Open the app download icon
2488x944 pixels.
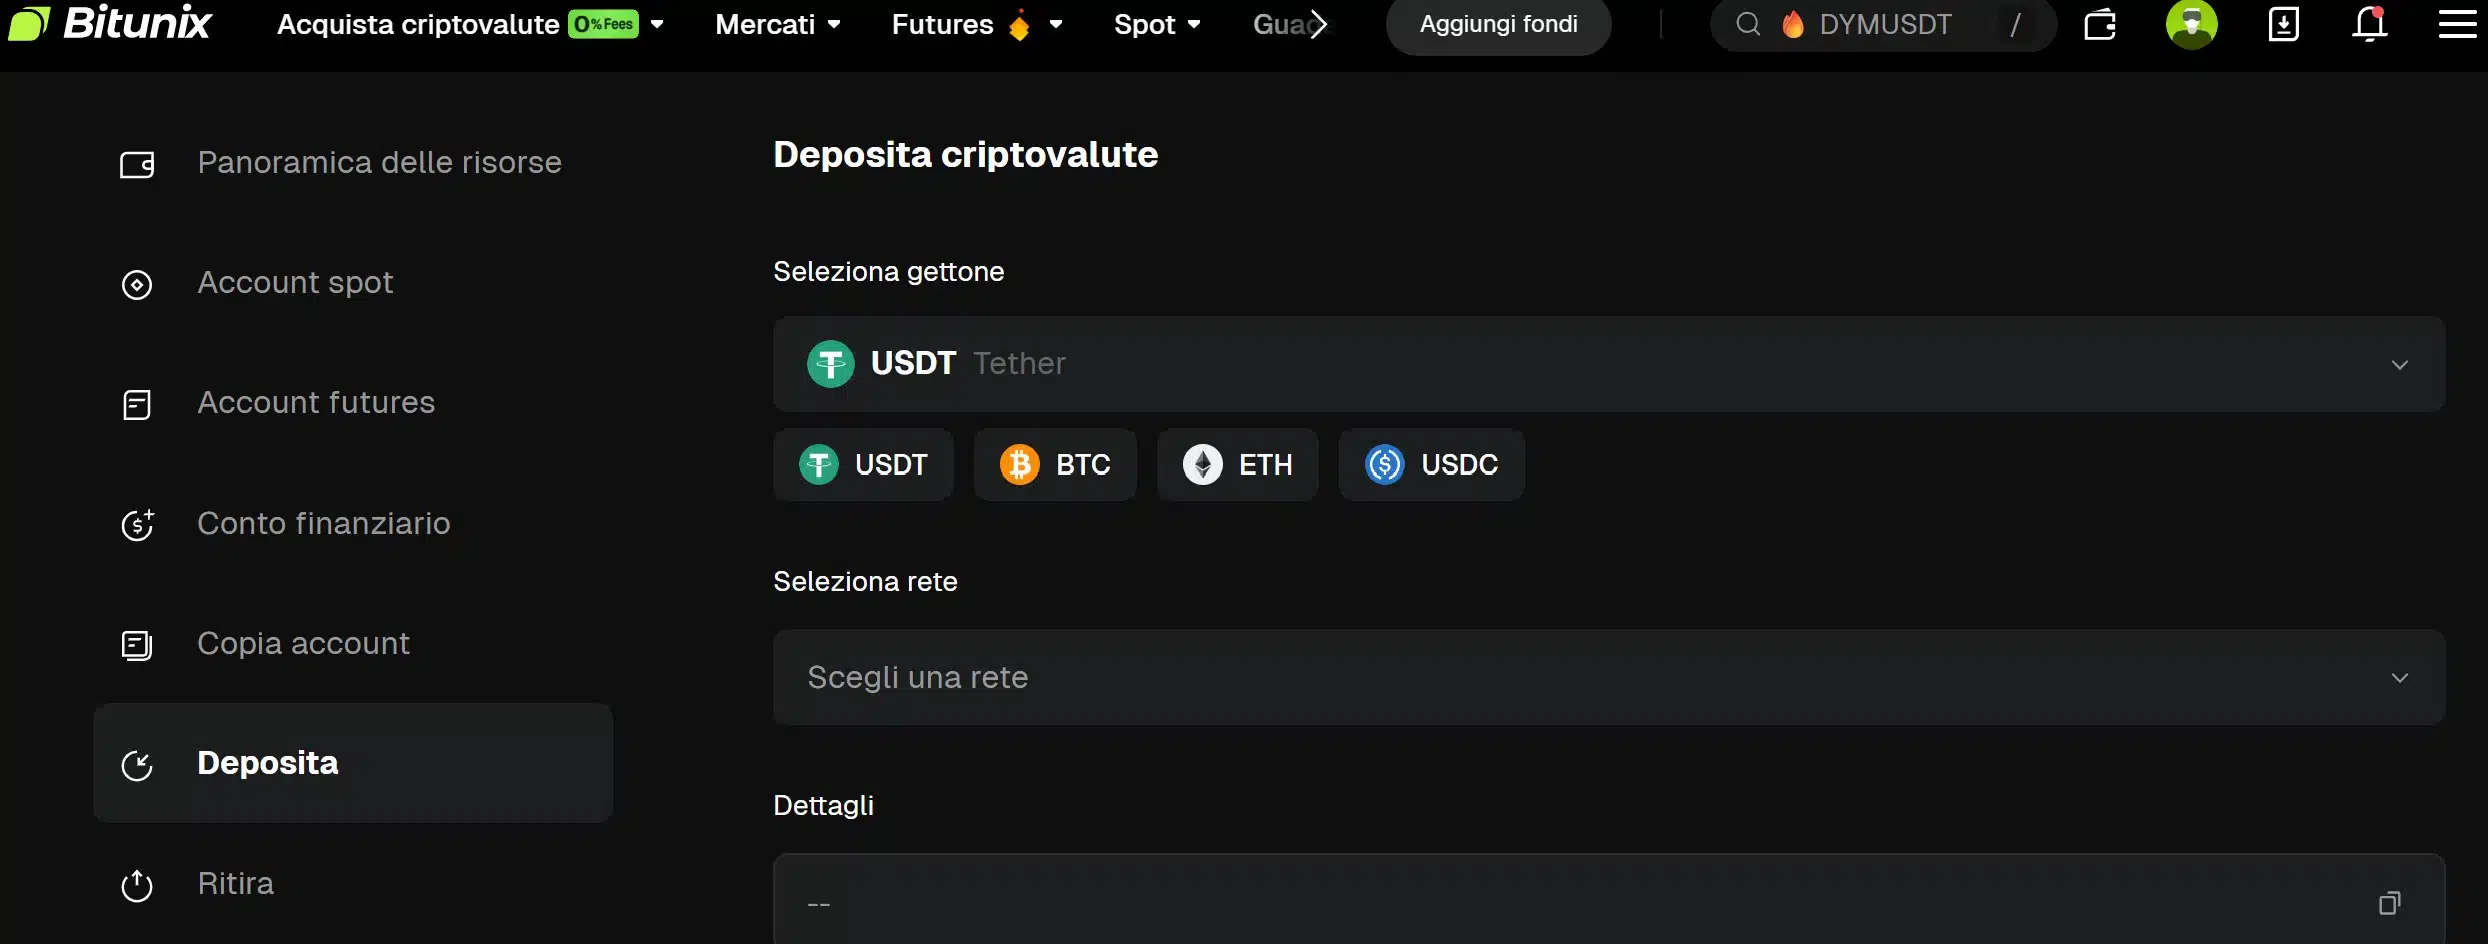(2284, 24)
